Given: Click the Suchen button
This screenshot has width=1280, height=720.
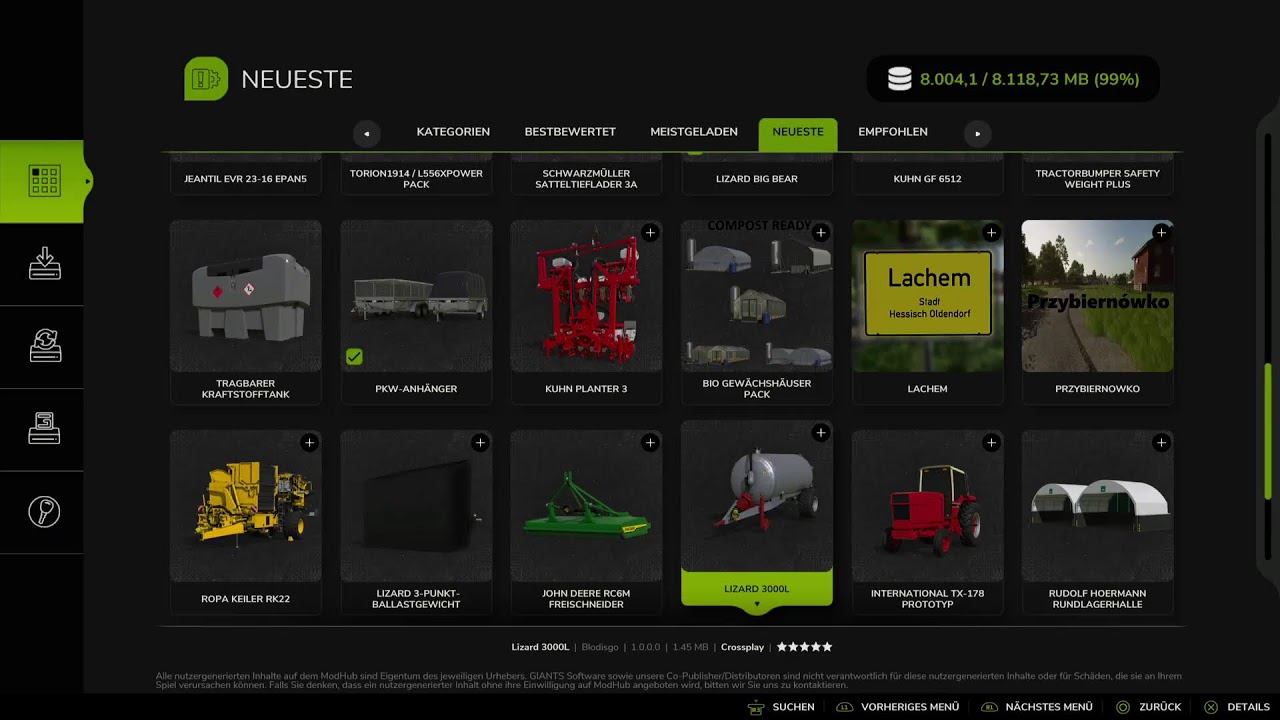Looking at the screenshot, I should [x=781, y=707].
